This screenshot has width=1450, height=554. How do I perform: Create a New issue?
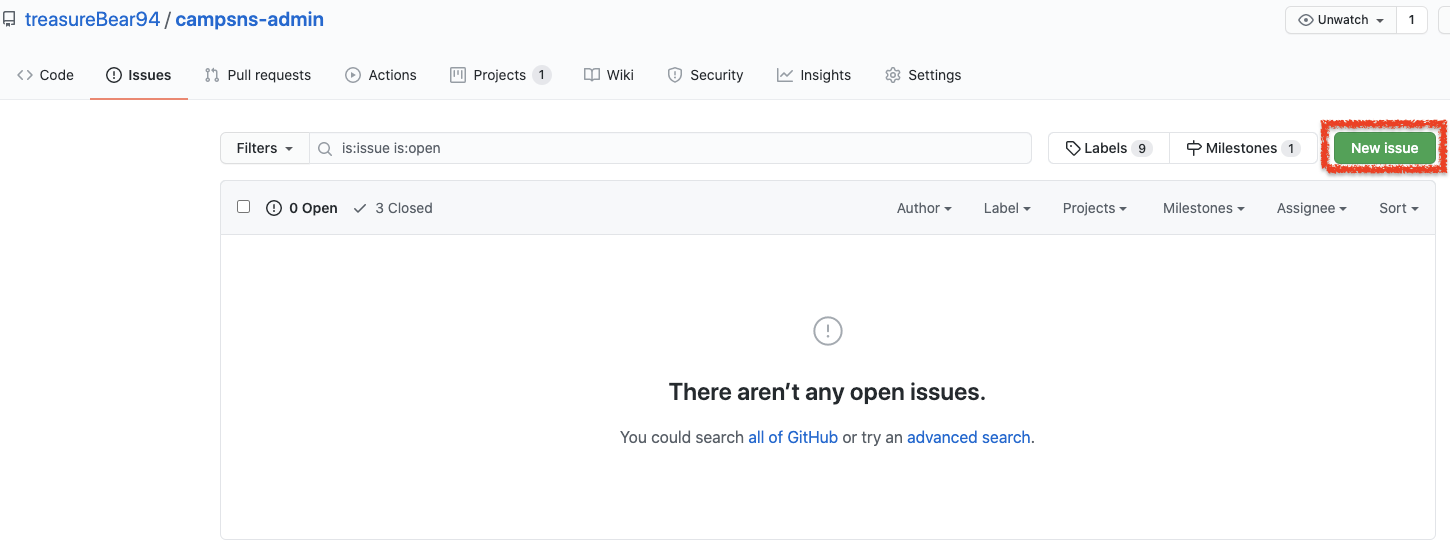tap(1384, 148)
